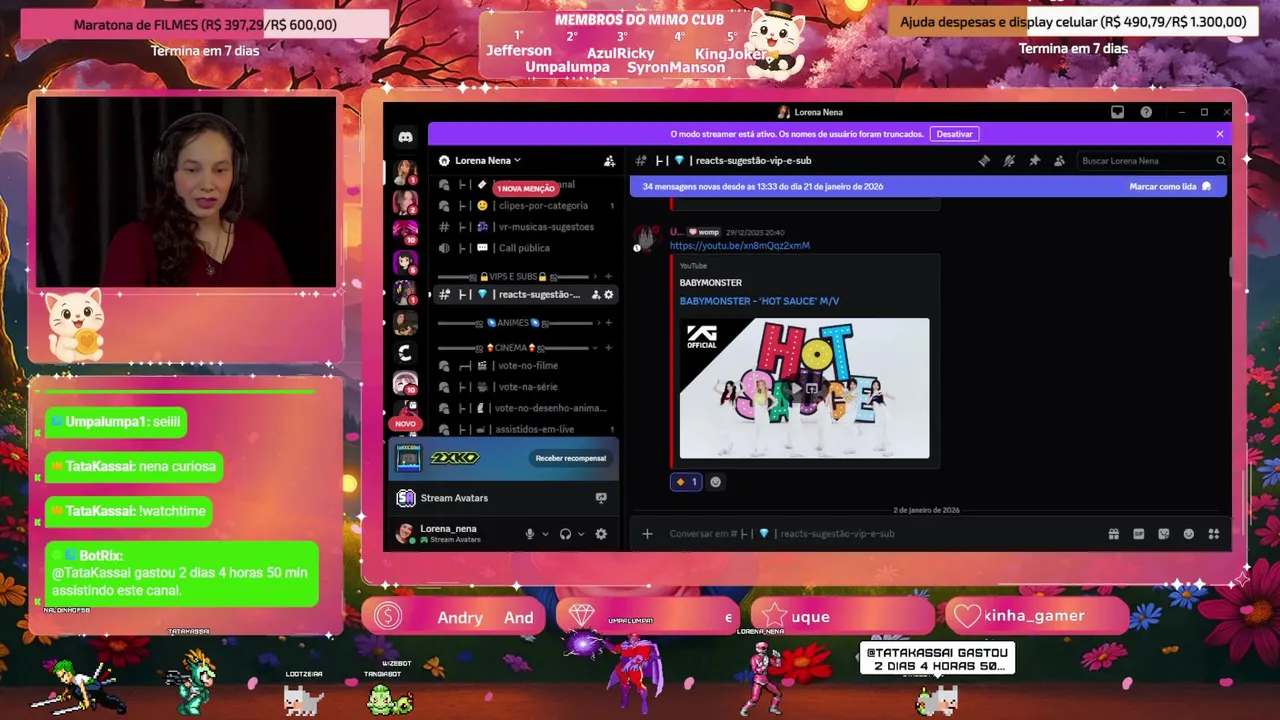This screenshot has width=1280, height=720.
Task: Toggle the member list icon in header
Action: coord(1059,160)
